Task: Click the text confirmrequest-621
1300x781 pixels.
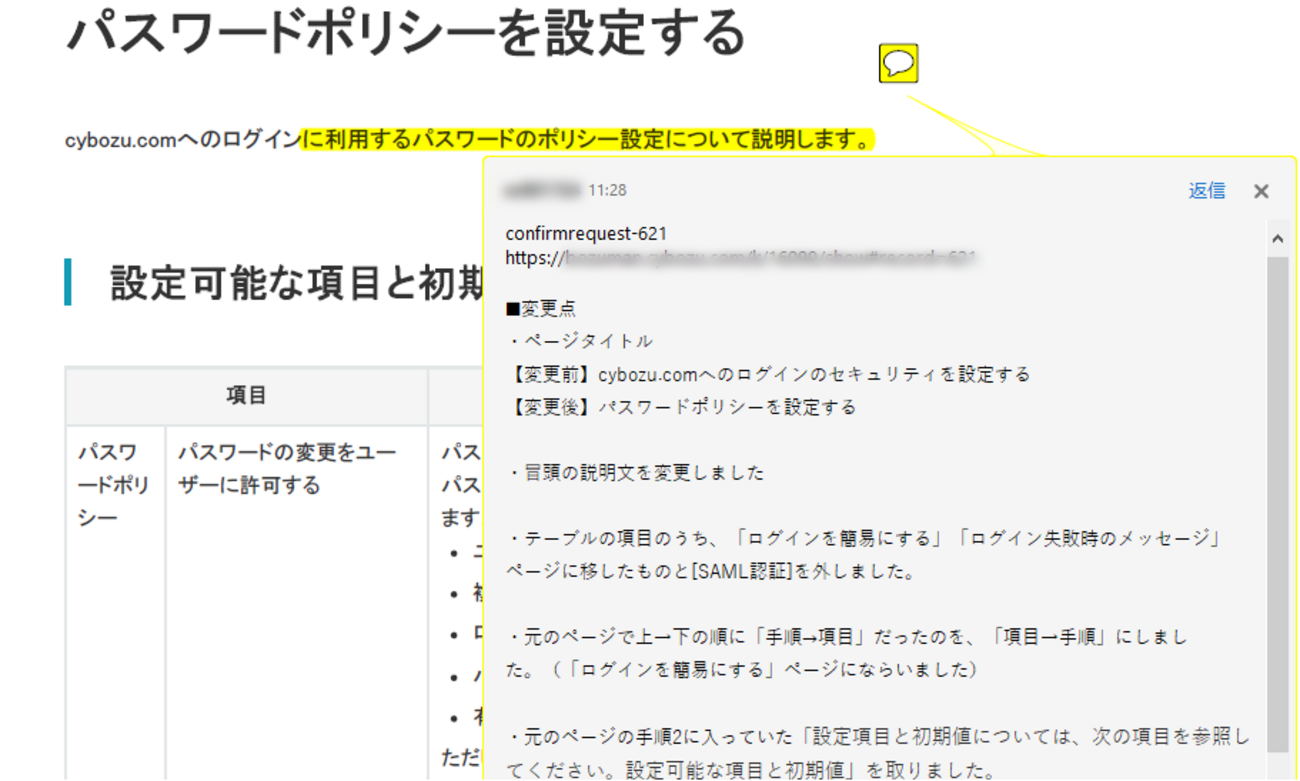Action: click(x=586, y=233)
